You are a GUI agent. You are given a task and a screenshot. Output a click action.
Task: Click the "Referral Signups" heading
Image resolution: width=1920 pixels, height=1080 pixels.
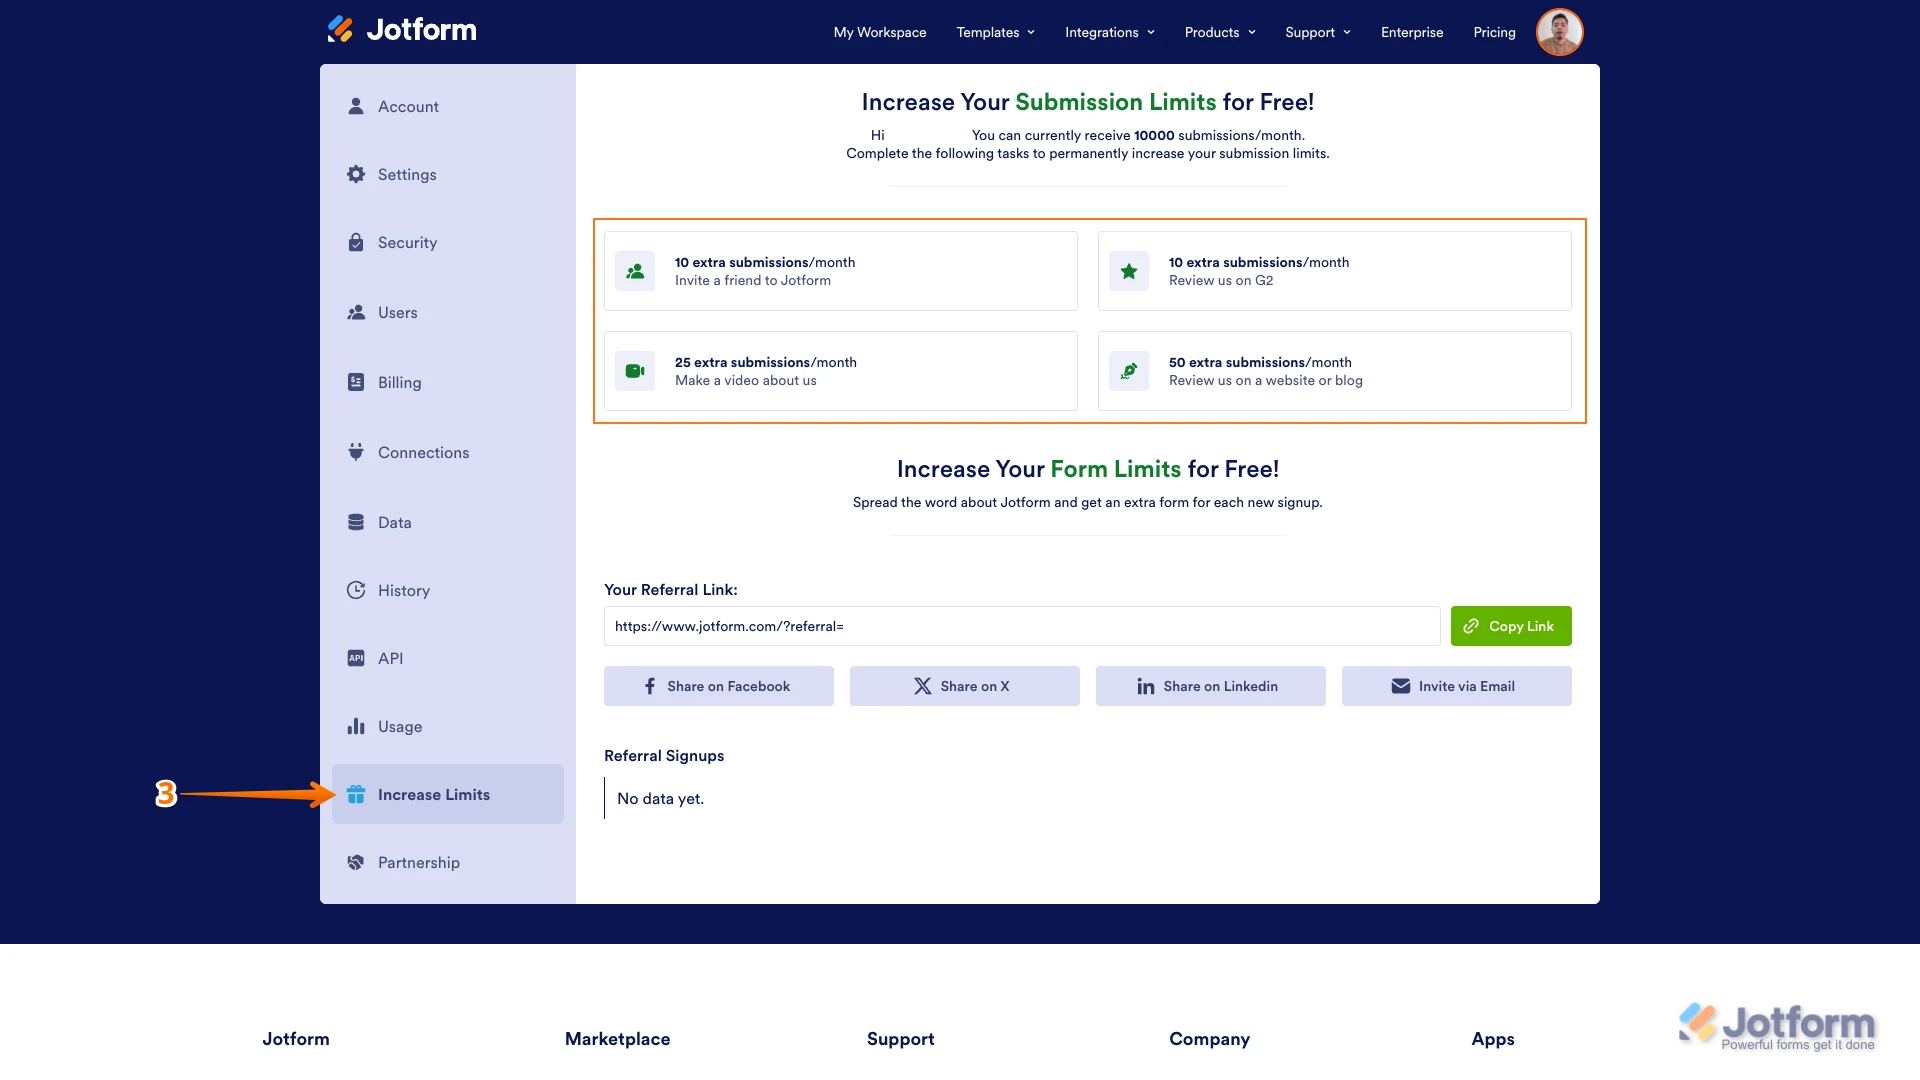[664, 755]
